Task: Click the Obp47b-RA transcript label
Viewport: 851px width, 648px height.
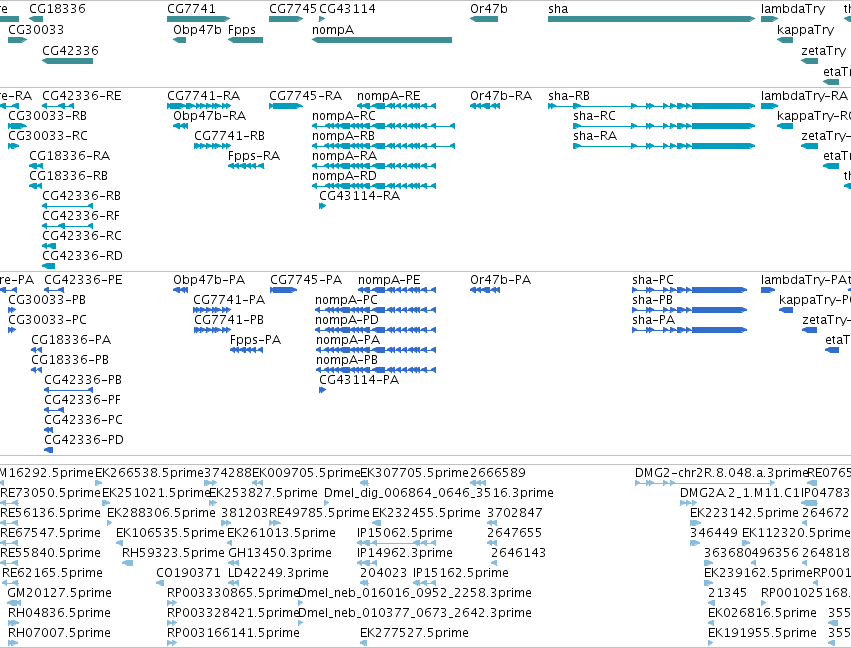Action: click(x=209, y=116)
